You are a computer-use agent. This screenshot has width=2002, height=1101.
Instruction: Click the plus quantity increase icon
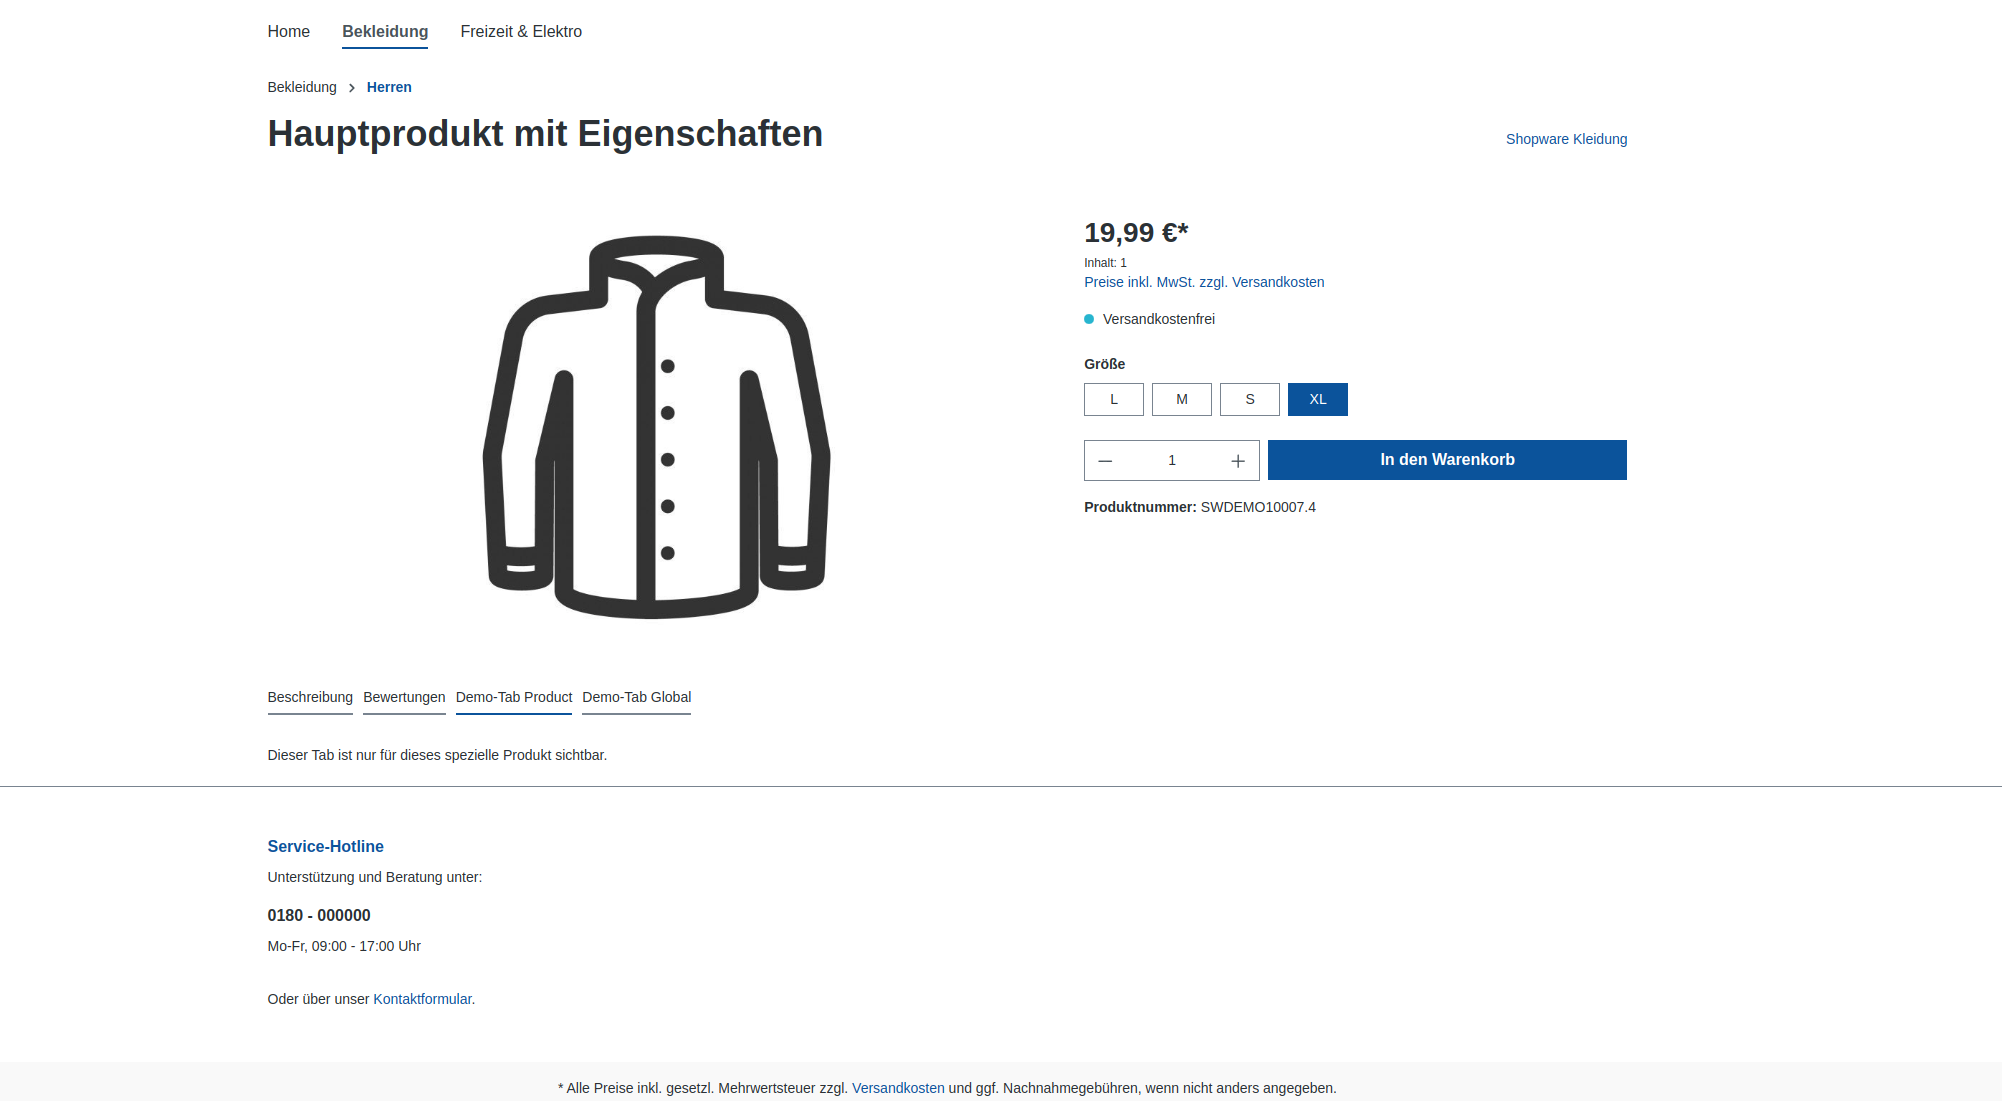[x=1238, y=461]
